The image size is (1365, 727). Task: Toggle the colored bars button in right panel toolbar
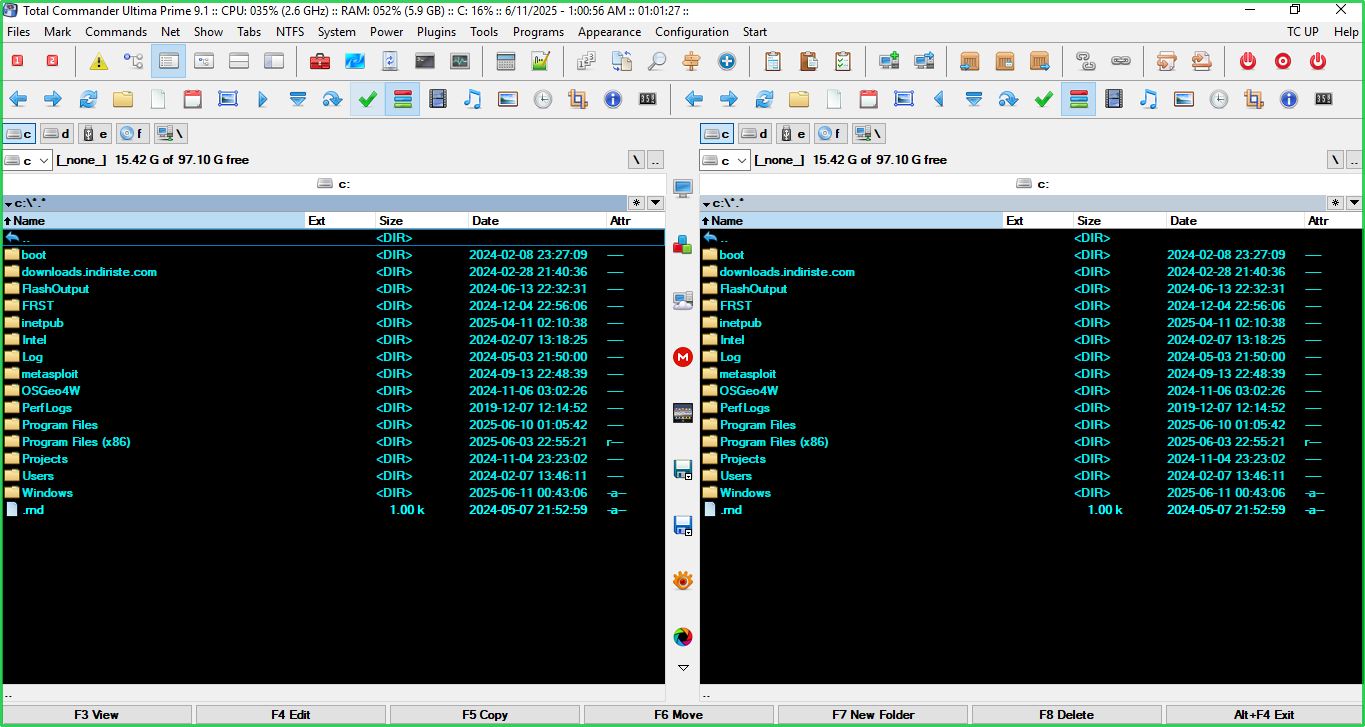coord(1079,99)
